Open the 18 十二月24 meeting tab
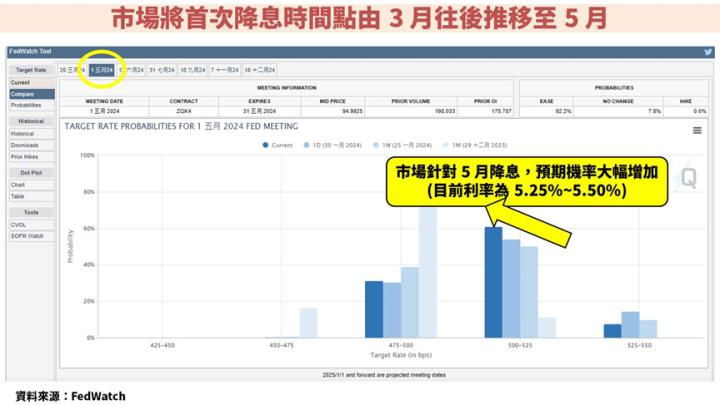 pyautogui.click(x=259, y=70)
